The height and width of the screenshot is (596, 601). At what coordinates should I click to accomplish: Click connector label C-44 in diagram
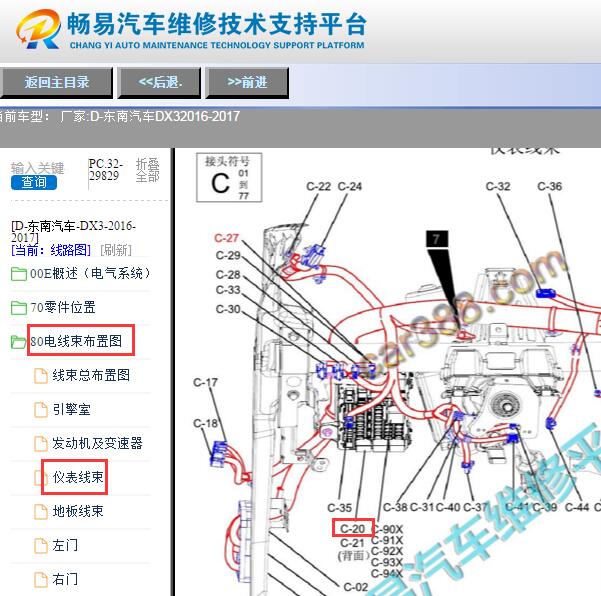[x=577, y=507]
